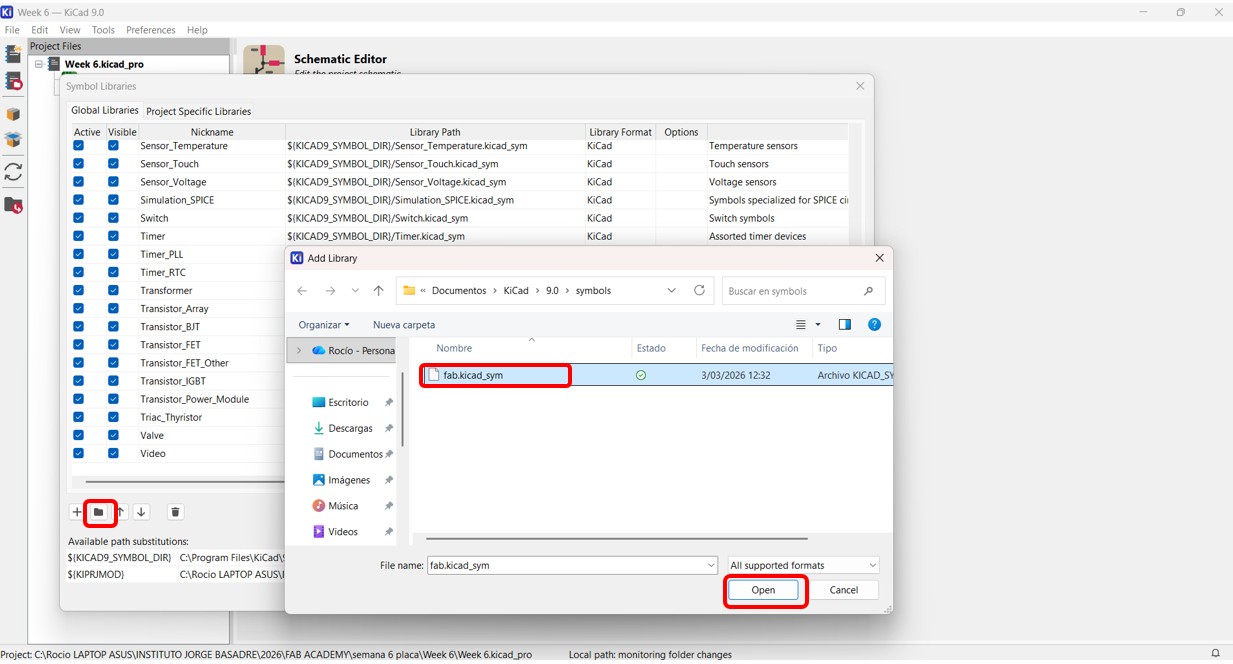Go forward in Add Library dialog
The image size is (1233, 664).
[x=330, y=291]
